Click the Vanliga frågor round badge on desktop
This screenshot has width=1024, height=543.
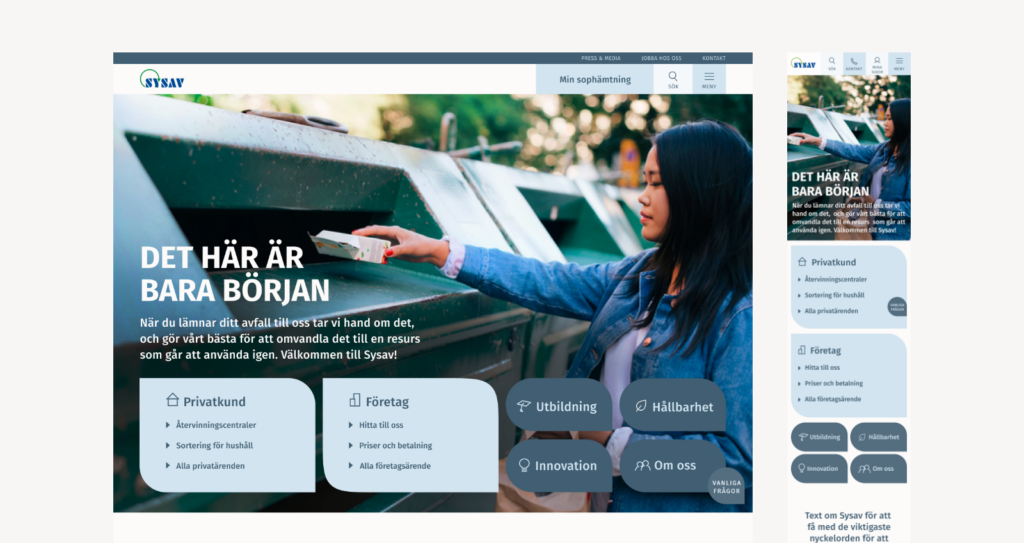(726, 486)
